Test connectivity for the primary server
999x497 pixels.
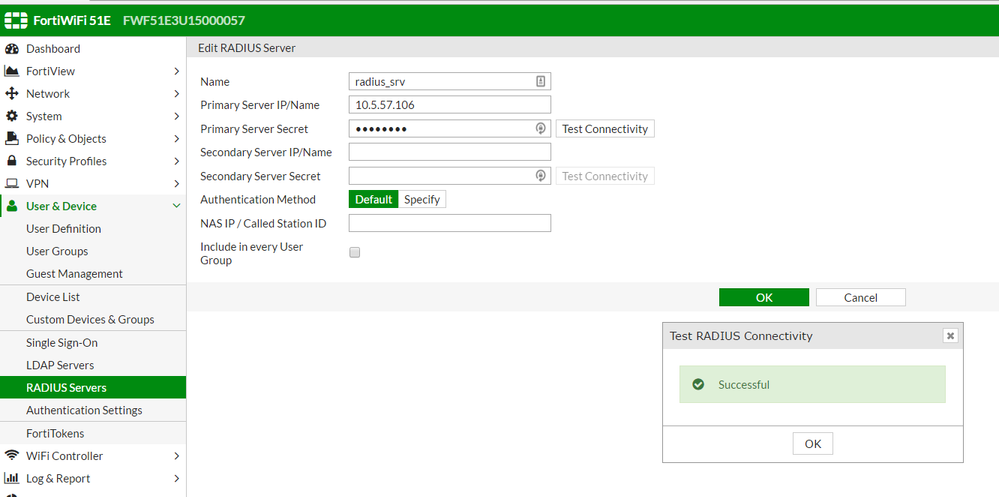tap(605, 129)
